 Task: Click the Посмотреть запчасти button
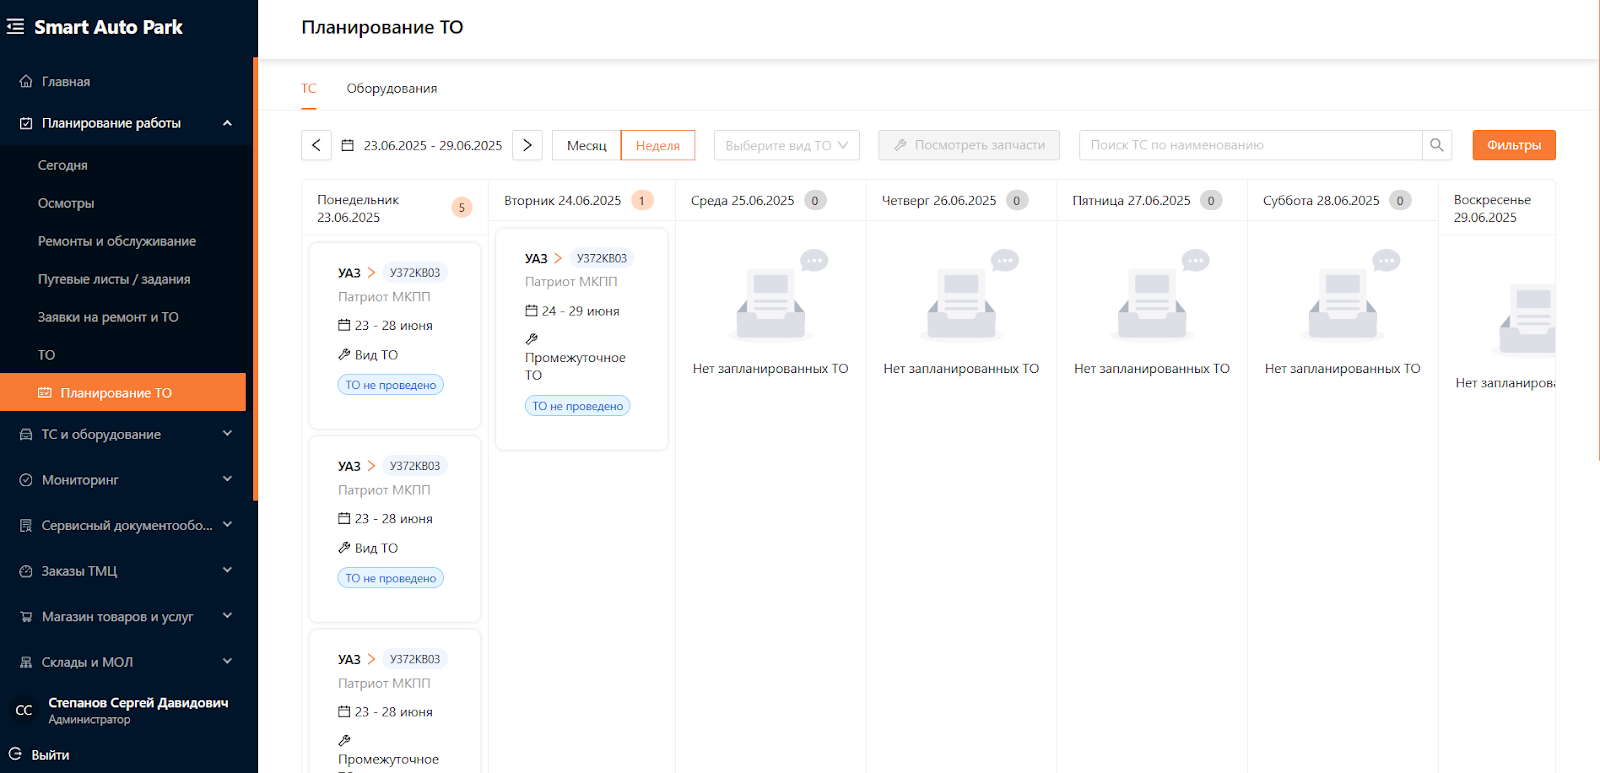[x=968, y=145]
